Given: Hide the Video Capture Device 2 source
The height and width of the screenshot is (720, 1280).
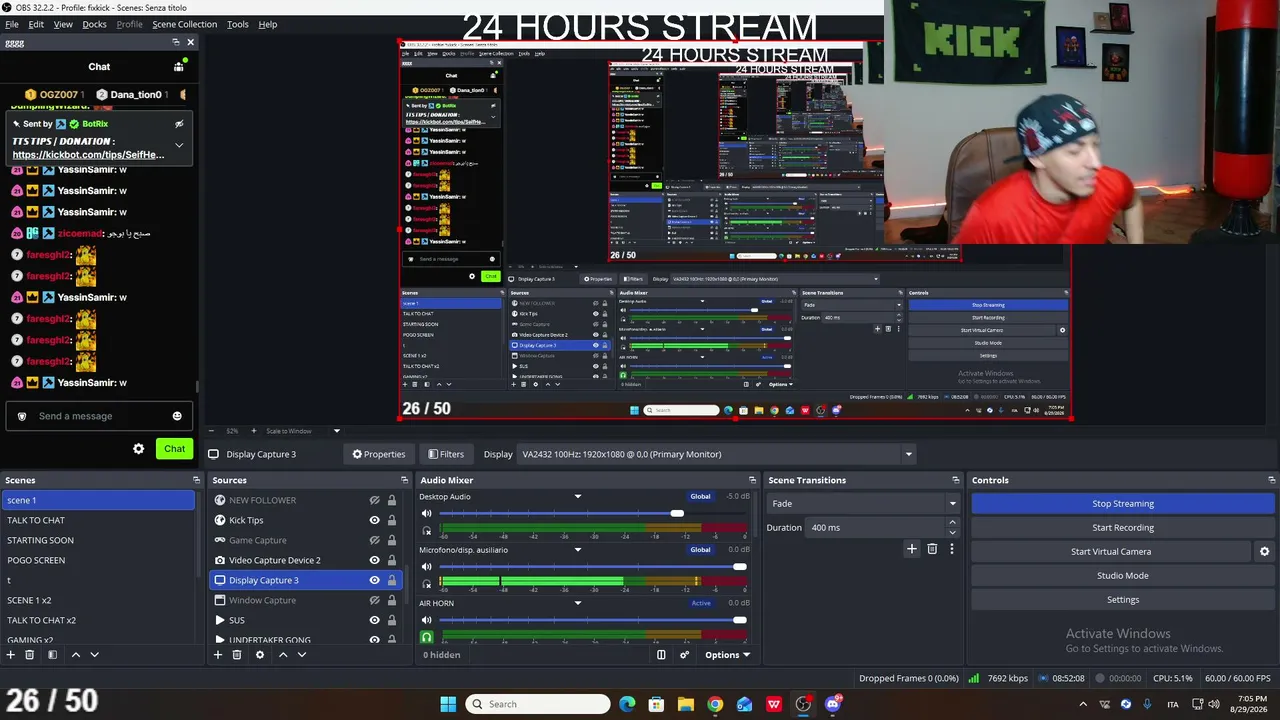Looking at the screenshot, I should [374, 560].
